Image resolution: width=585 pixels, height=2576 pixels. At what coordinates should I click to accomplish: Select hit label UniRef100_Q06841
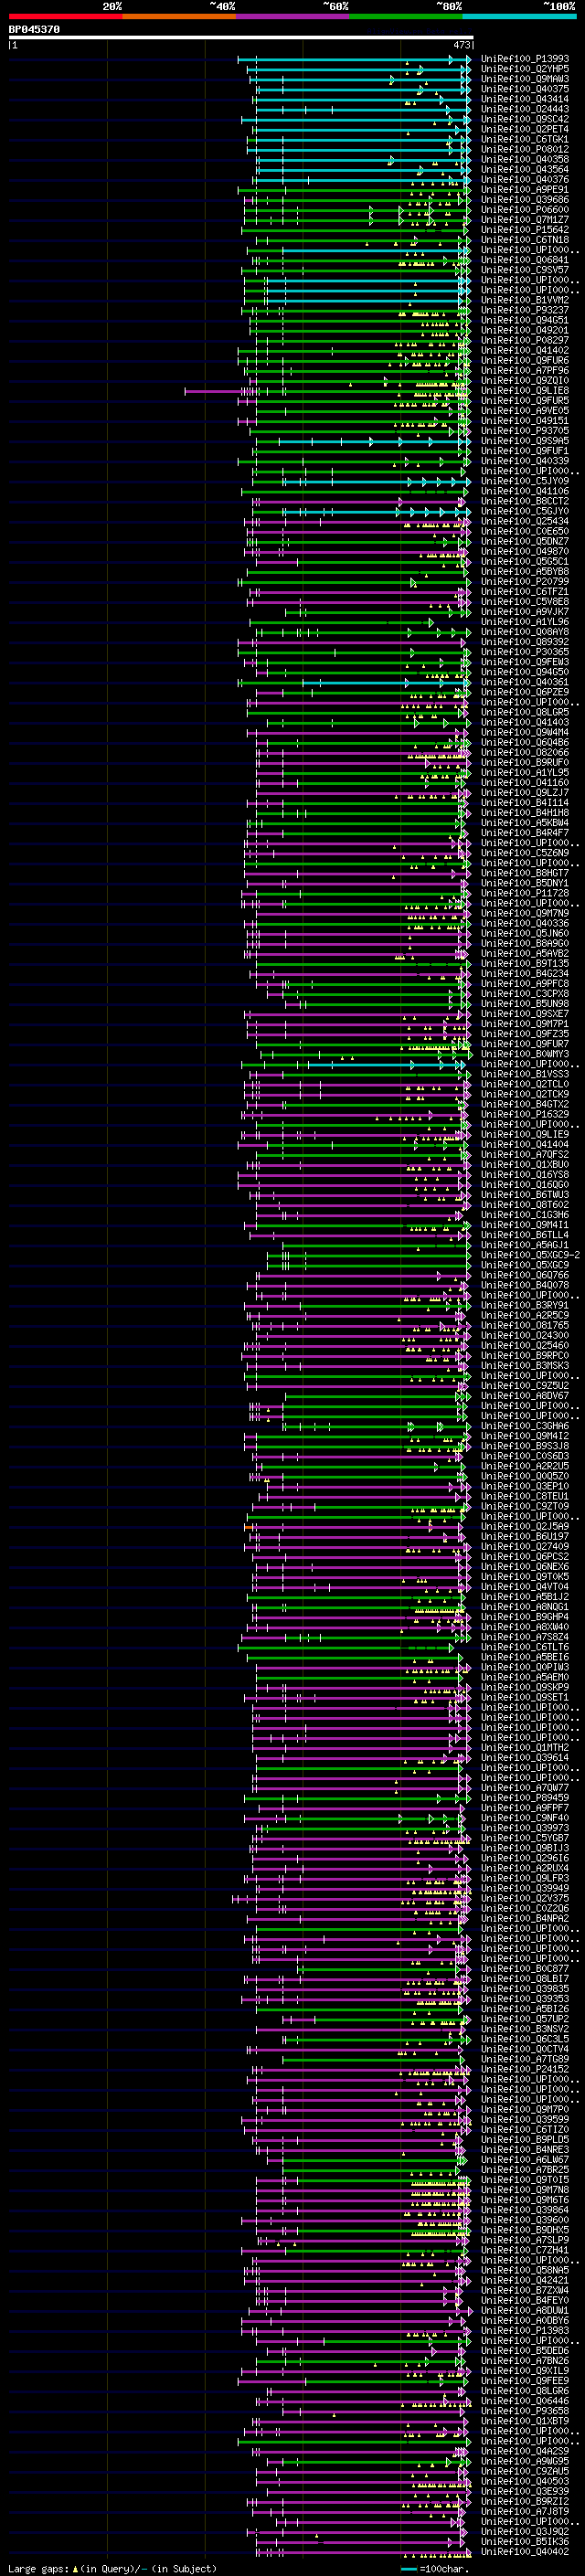tap(525, 260)
